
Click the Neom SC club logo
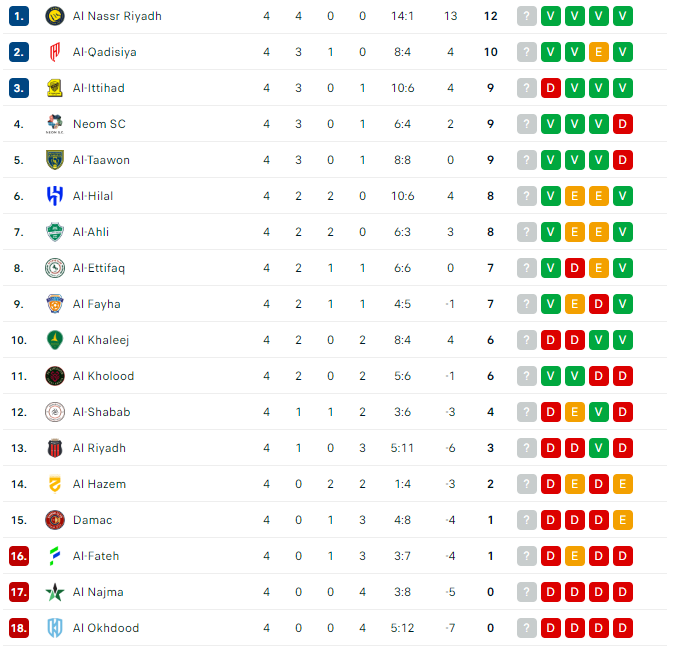55,124
